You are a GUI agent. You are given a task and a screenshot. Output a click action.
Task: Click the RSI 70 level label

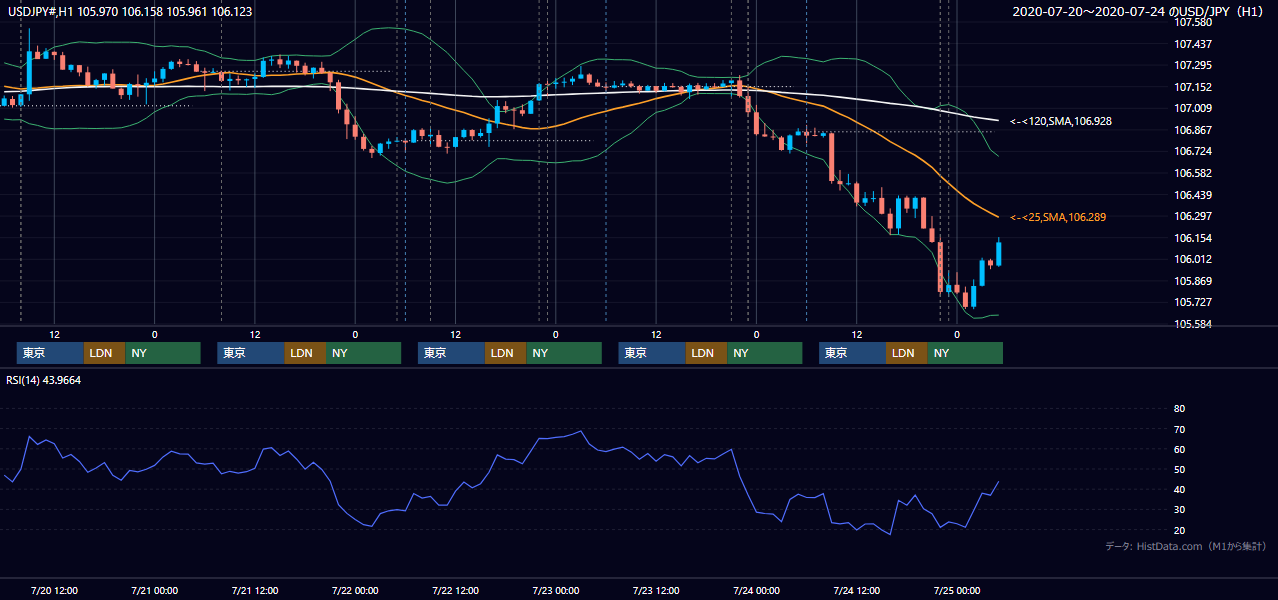pyautogui.click(x=1179, y=429)
